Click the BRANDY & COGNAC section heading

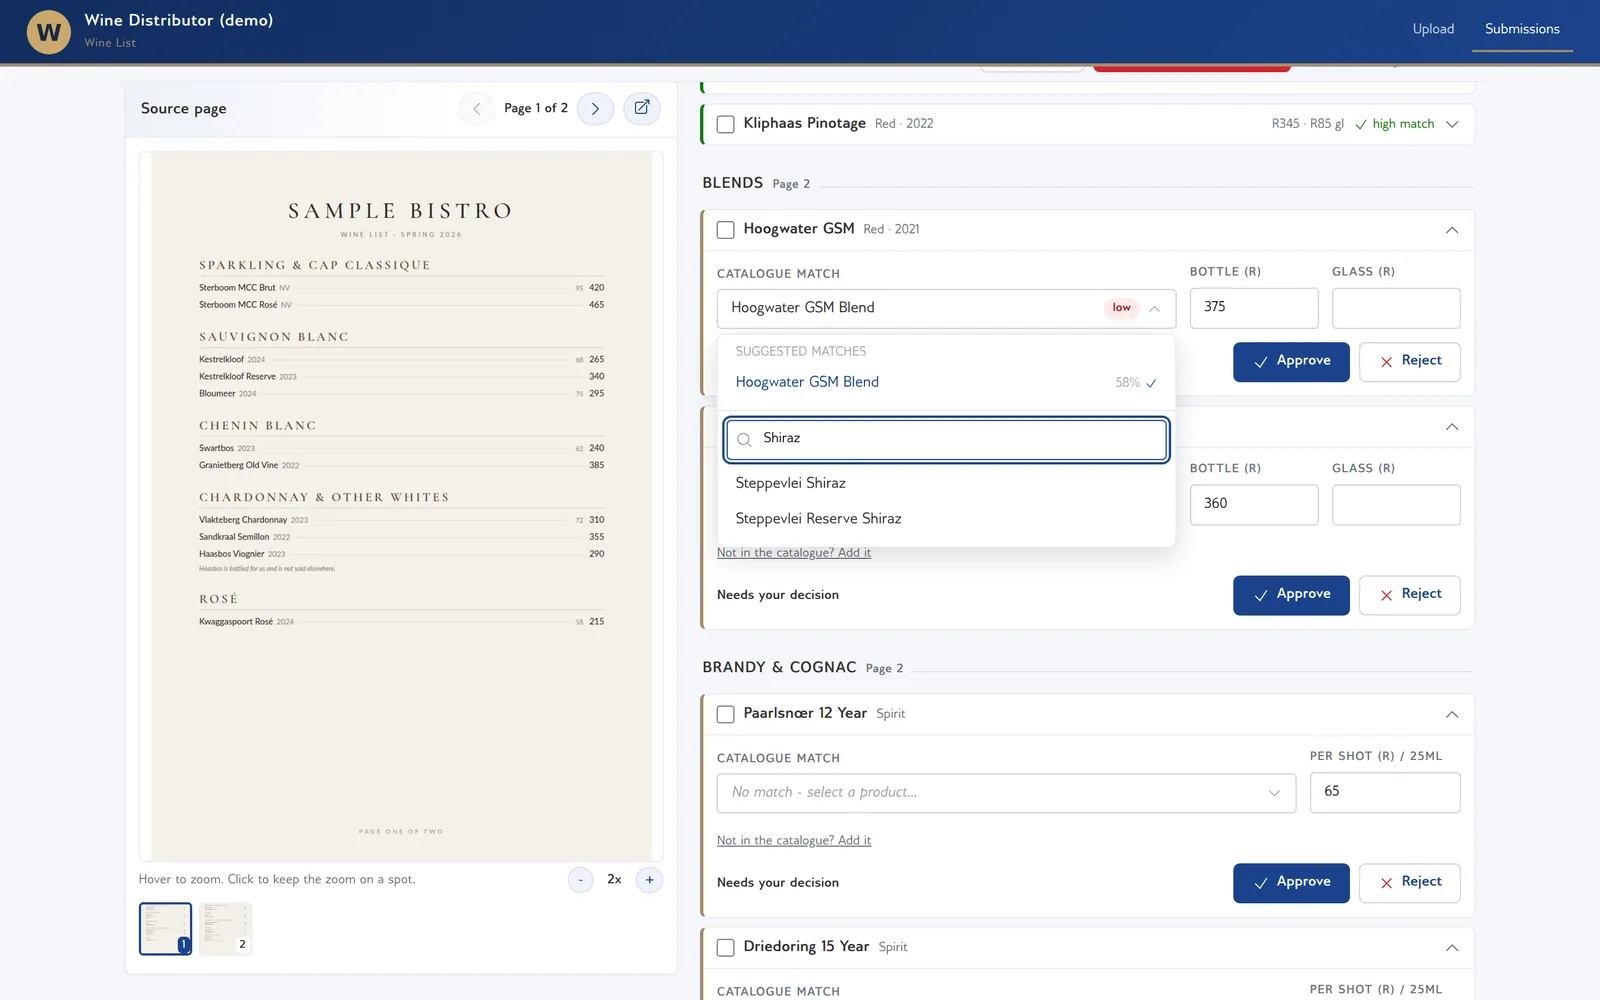click(779, 667)
